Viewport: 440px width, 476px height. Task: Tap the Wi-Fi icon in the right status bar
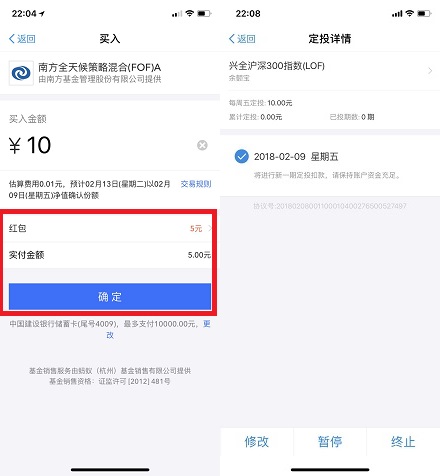[410, 13]
